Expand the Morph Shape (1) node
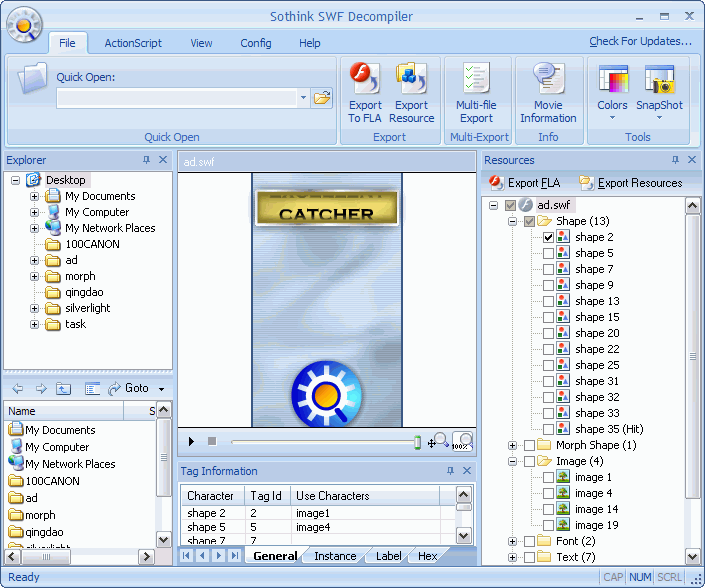705x588 pixels. click(513, 445)
